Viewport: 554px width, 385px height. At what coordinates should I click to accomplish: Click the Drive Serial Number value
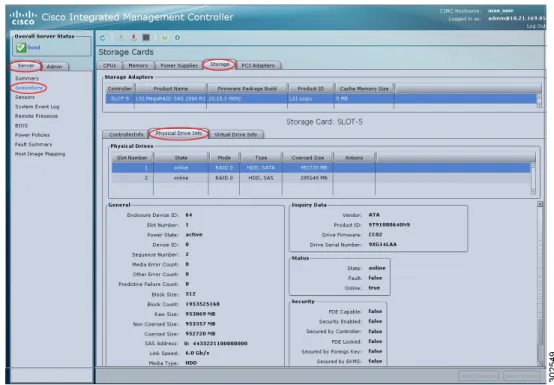[383, 244]
